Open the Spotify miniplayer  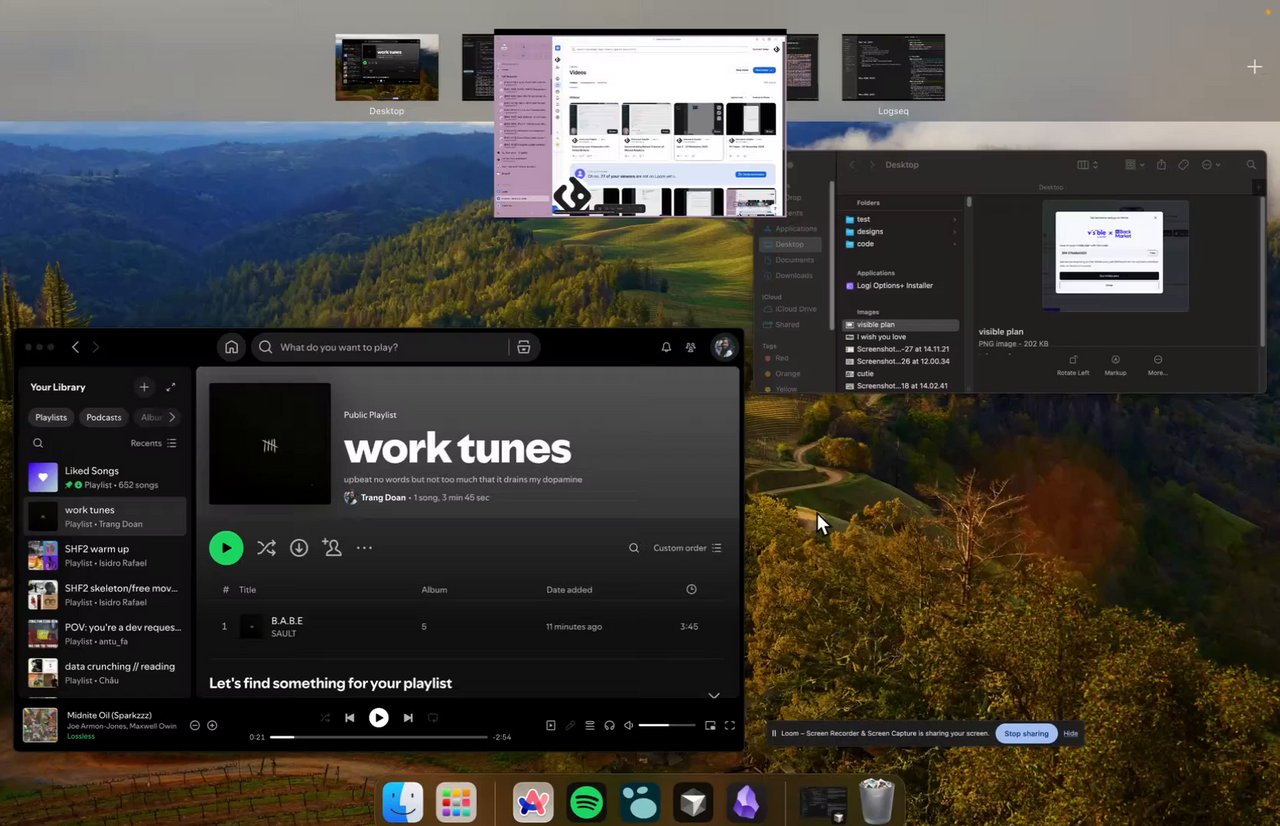point(710,725)
